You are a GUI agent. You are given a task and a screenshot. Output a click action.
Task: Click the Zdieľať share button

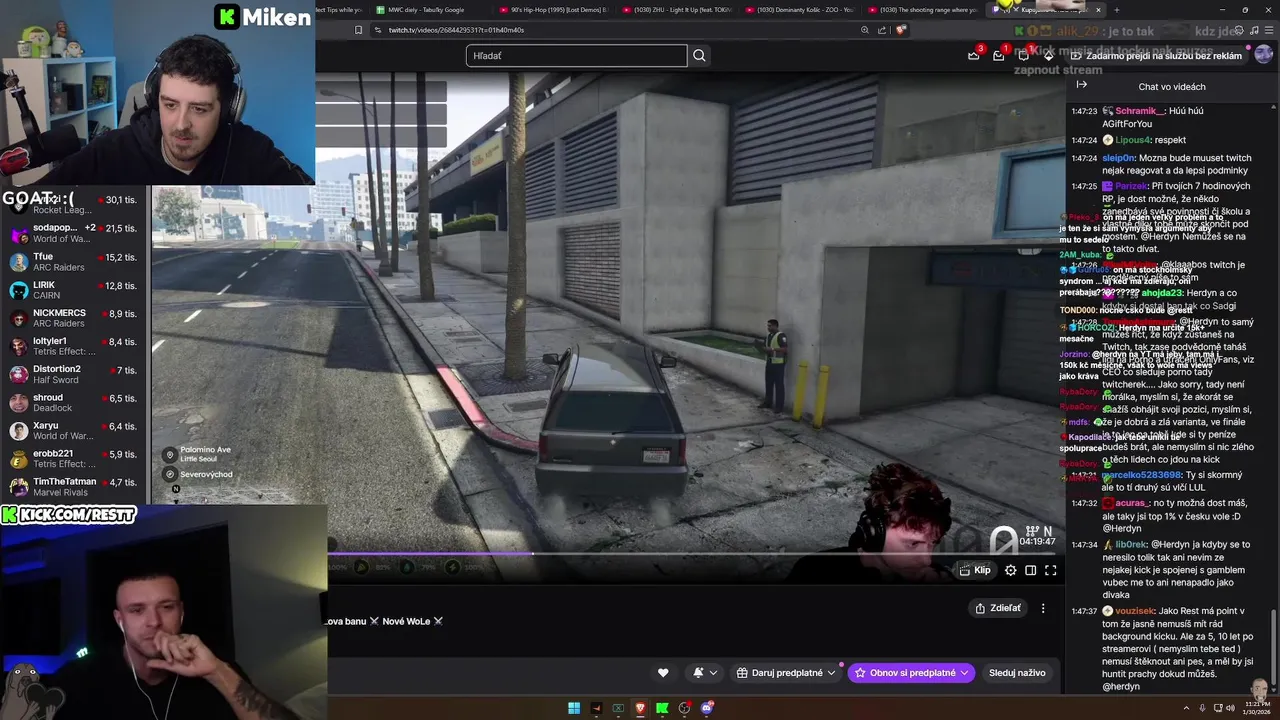coord(998,608)
